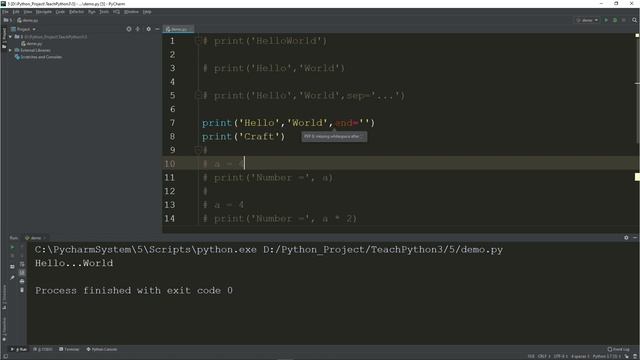Click the print output icon in Run panel
Image resolution: width=640 pixels, height=360 pixels.
[22, 281]
